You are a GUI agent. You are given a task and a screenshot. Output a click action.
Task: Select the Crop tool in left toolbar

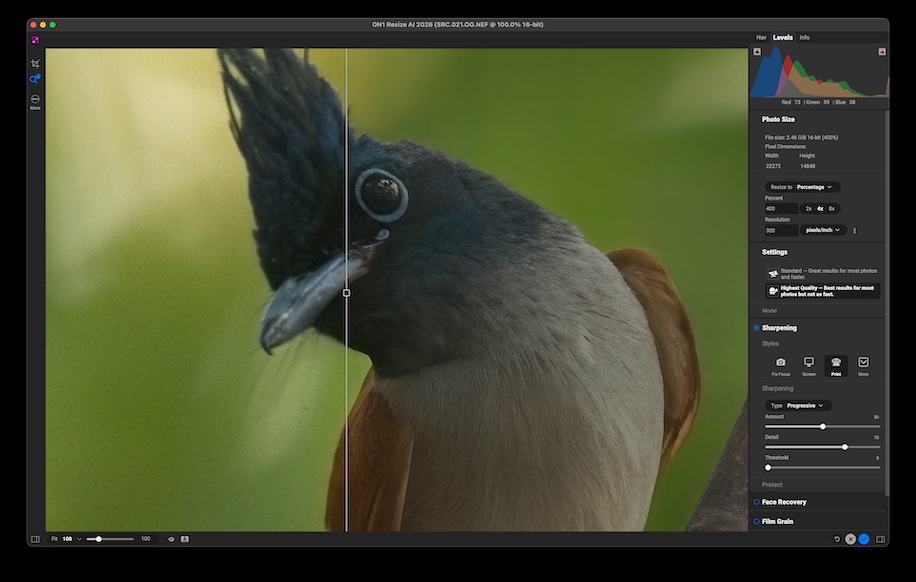pos(35,63)
